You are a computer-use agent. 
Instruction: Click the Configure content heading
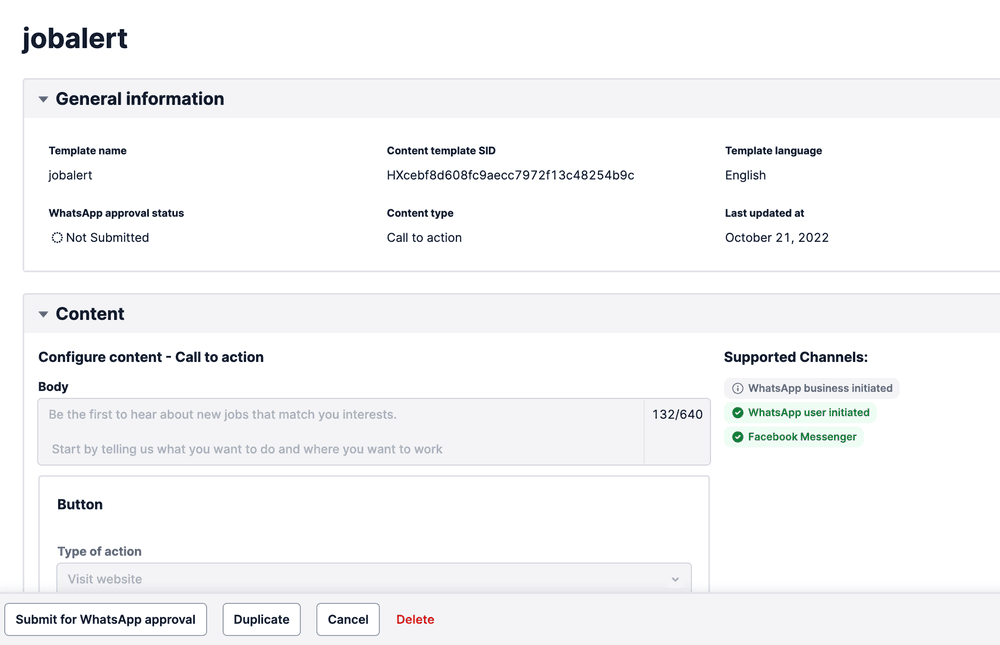coord(148,357)
